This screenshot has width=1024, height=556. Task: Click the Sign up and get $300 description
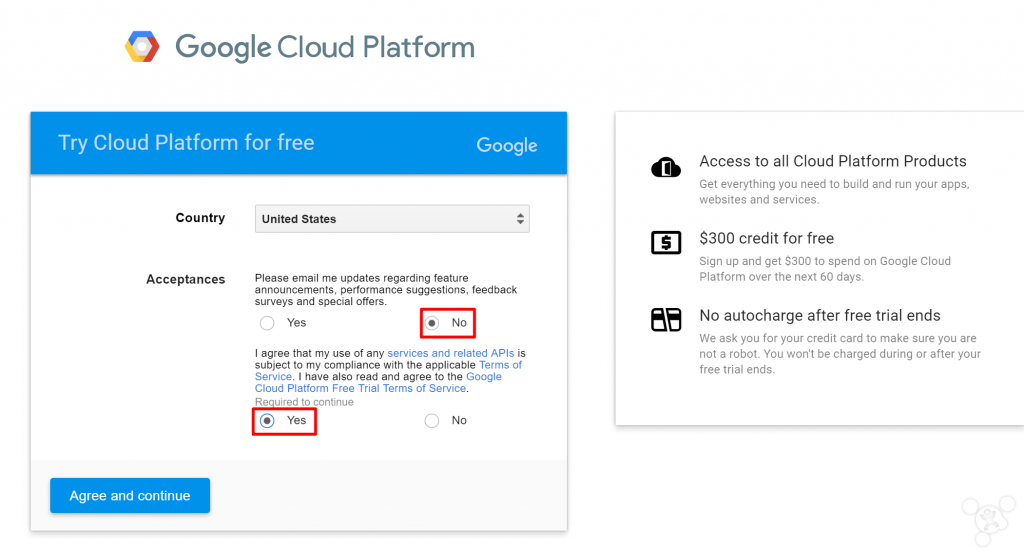825,269
